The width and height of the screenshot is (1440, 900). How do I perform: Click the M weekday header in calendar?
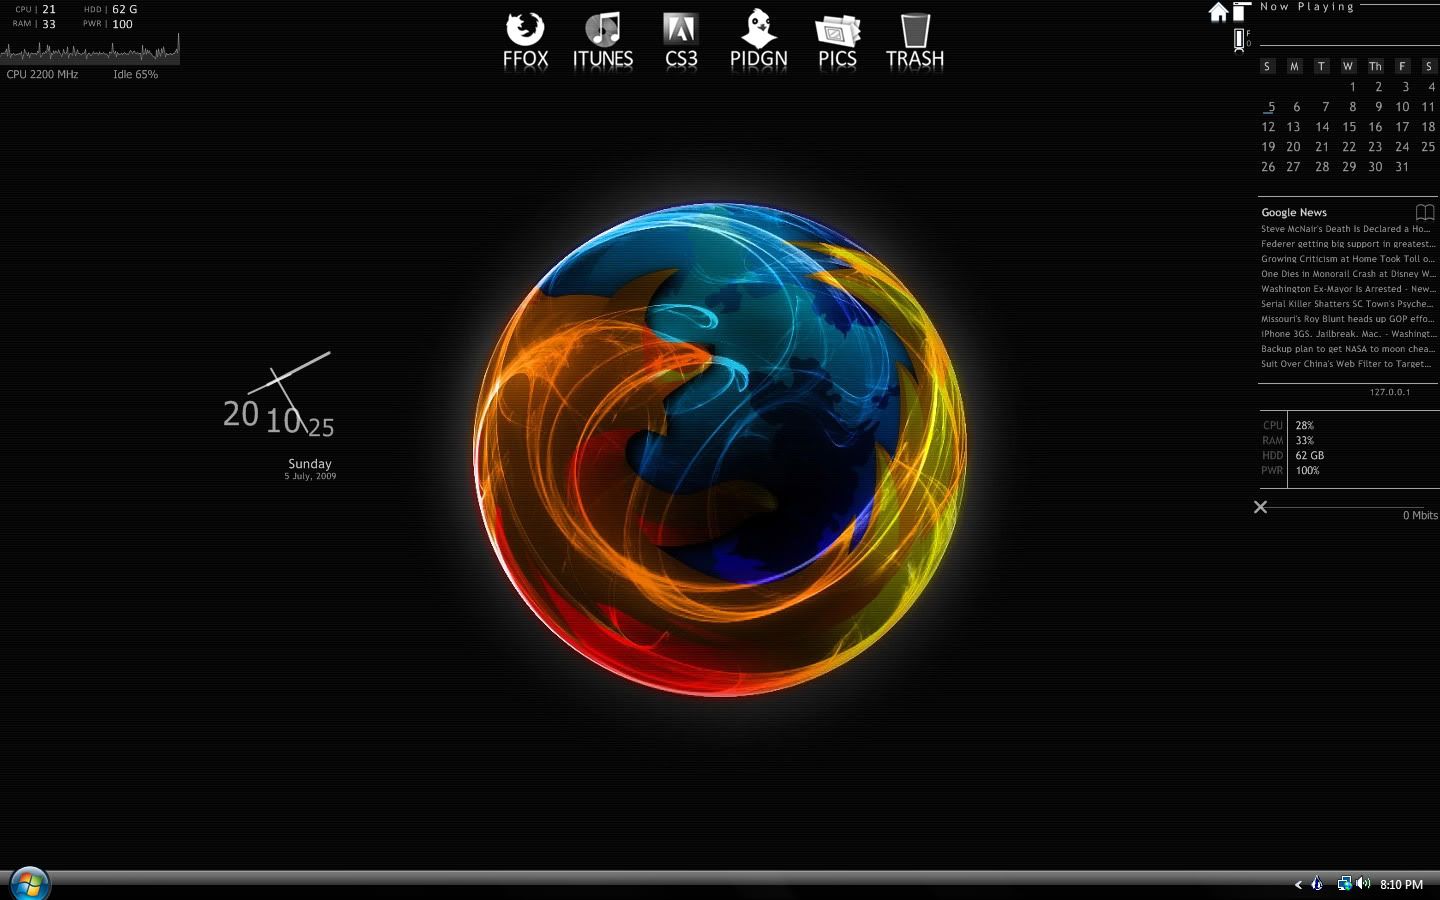1294,66
